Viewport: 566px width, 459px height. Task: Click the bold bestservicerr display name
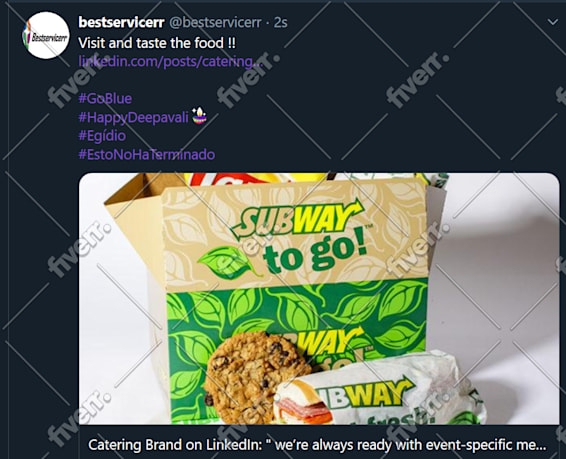point(121,22)
